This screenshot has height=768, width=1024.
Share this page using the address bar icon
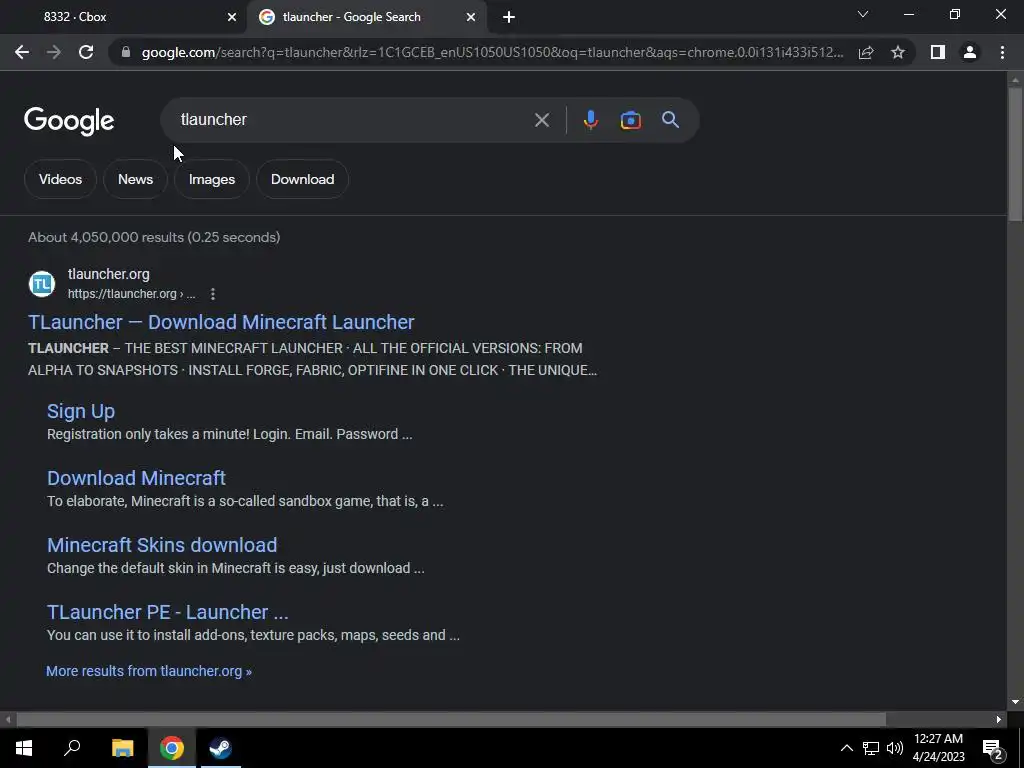[866, 52]
